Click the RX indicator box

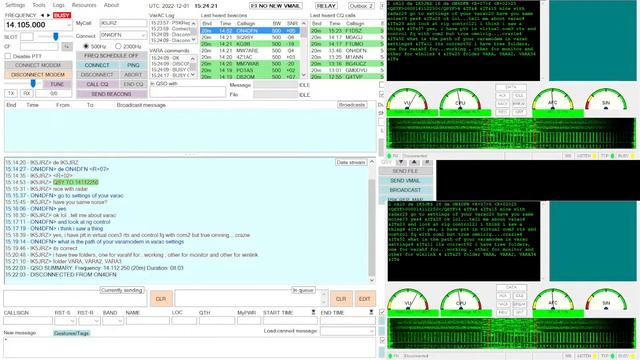(27, 93)
